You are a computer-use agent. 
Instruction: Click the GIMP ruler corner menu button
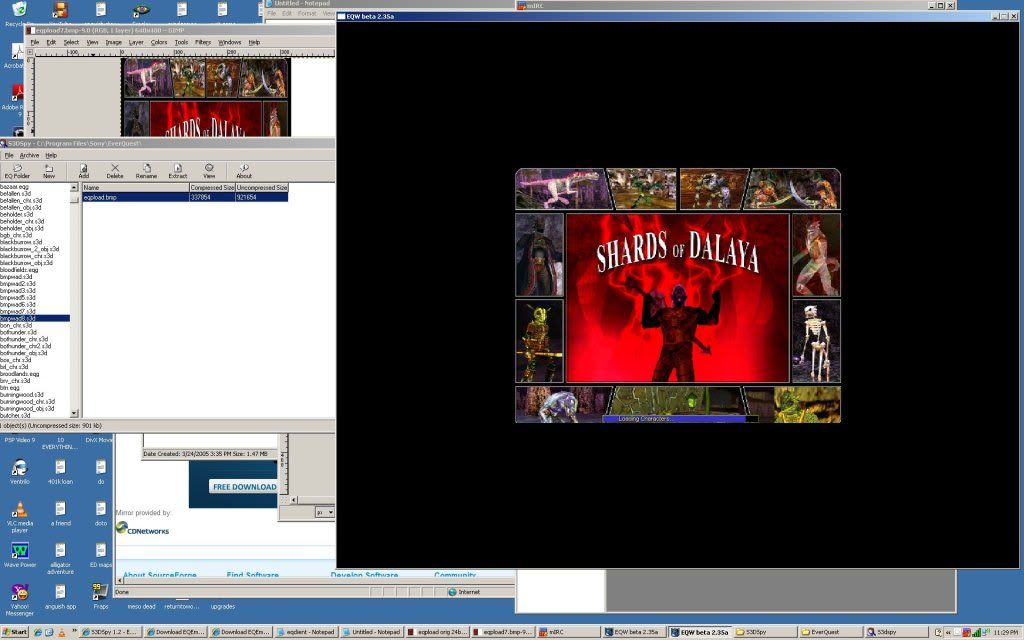click(29, 52)
